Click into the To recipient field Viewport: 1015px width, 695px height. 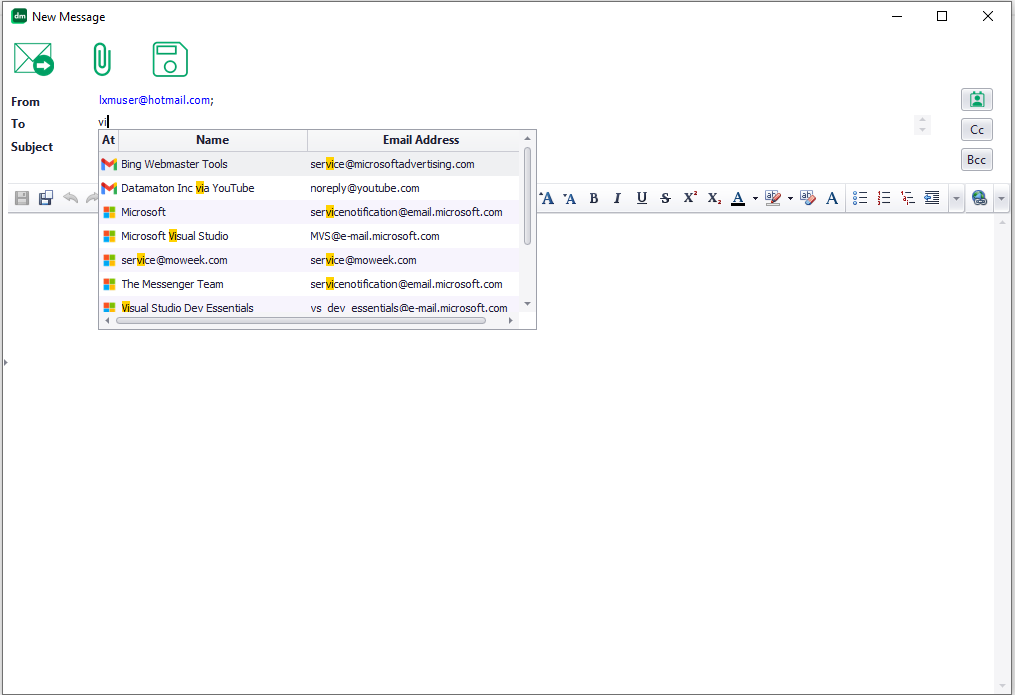click(505, 122)
